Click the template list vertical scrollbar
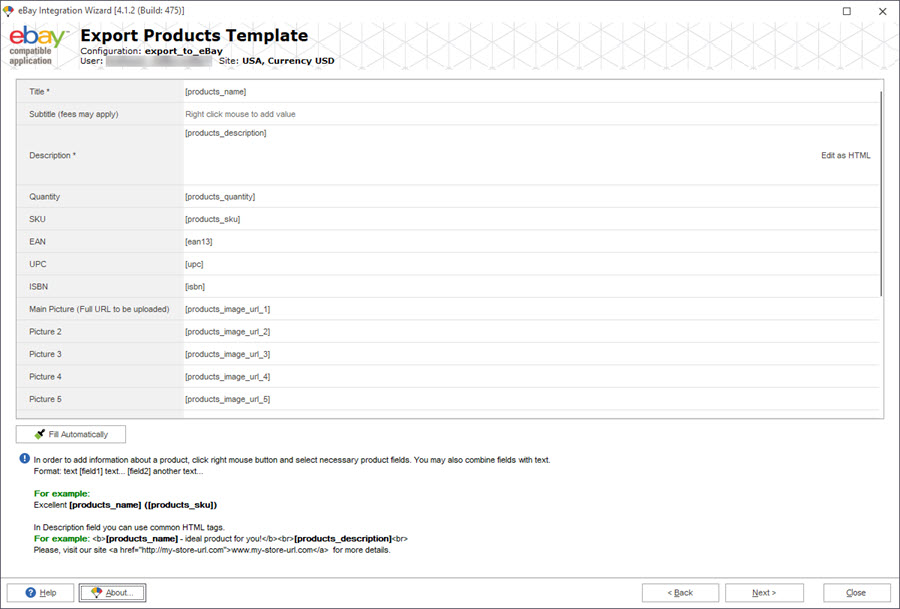 click(881, 193)
